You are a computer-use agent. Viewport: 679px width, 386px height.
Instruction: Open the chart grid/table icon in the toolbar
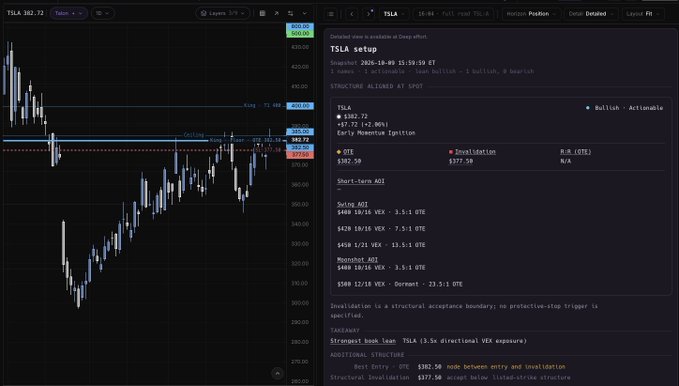[262, 13]
